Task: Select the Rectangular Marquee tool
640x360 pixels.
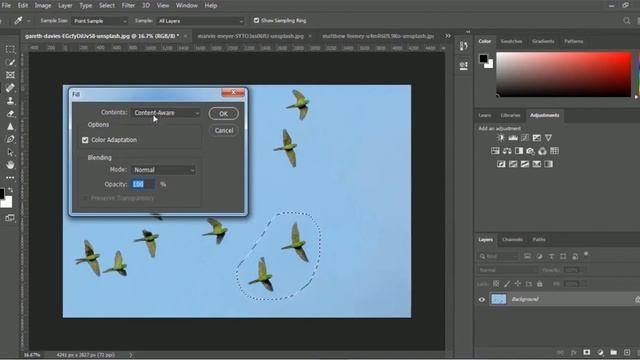Action: (10, 49)
